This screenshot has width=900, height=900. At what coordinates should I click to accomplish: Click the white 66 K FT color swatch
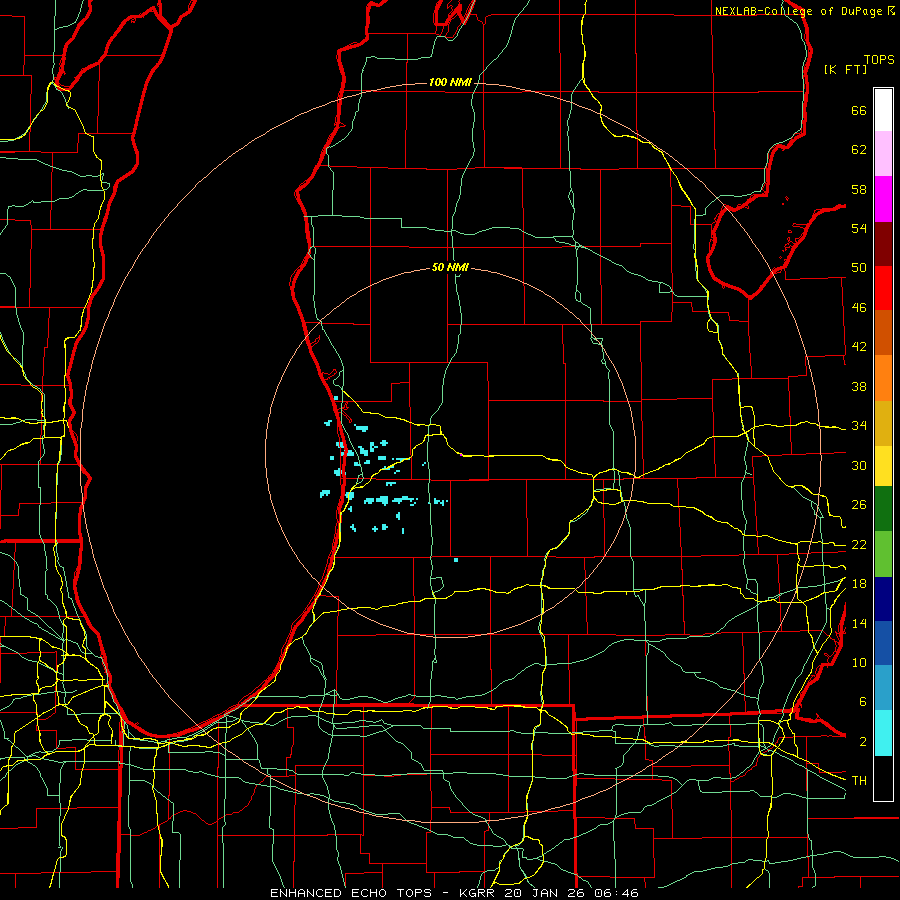883,110
